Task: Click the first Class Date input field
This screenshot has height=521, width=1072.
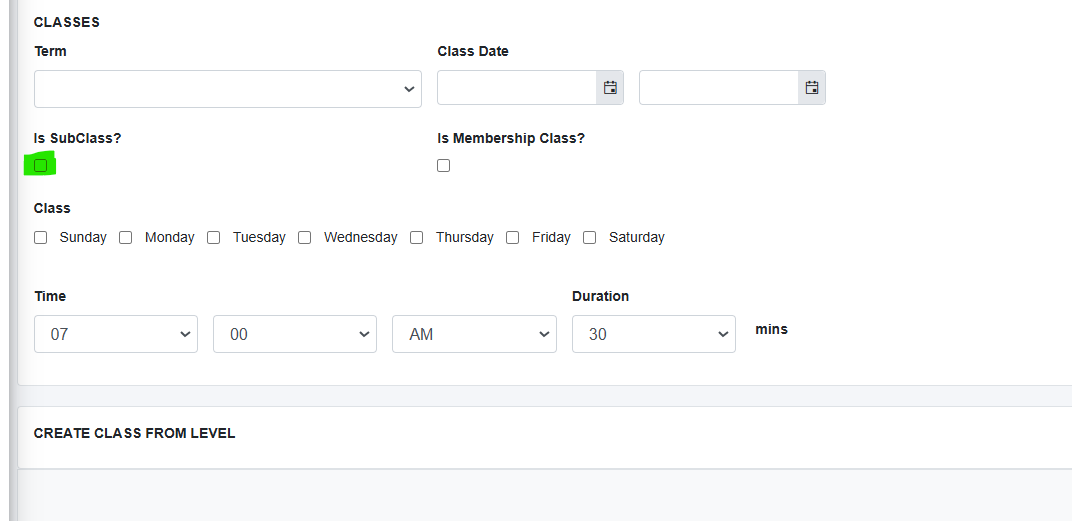Action: pyautogui.click(x=517, y=88)
